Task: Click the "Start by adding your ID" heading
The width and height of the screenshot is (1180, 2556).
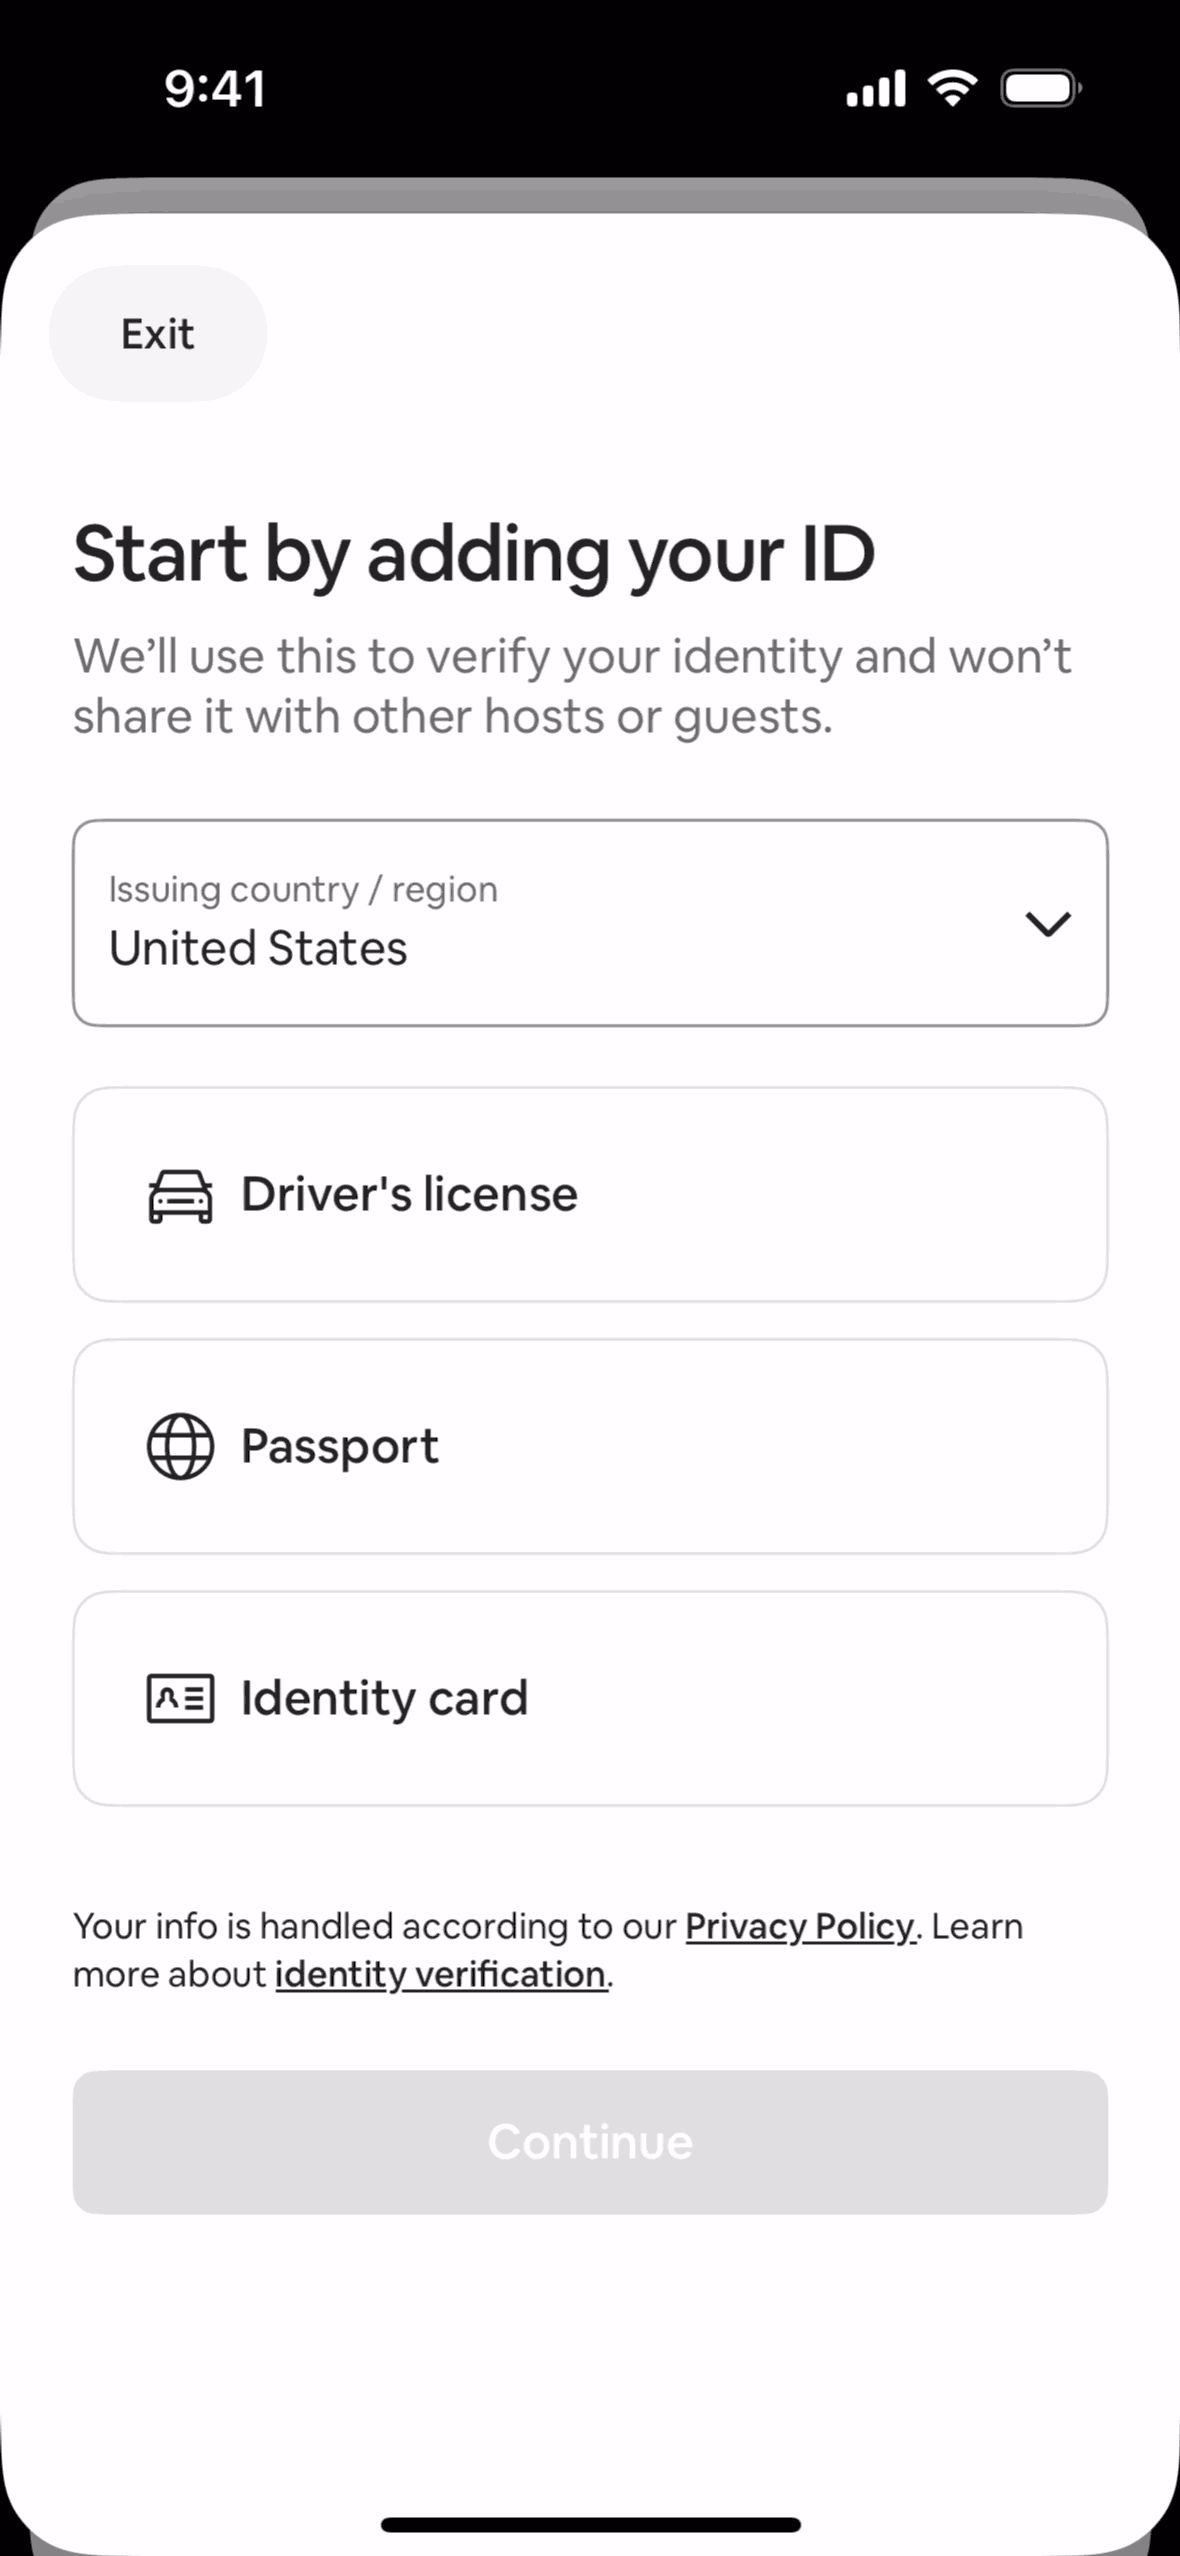Action: (x=474, y=554)
